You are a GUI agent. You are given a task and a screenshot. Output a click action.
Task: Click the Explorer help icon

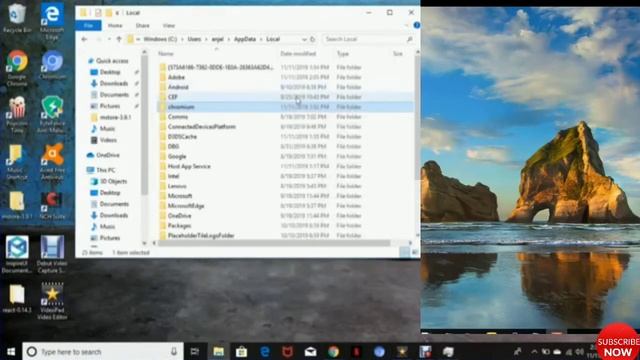tap(416, 25)
